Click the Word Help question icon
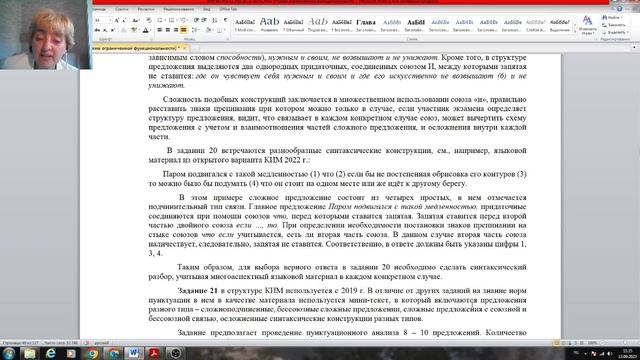This screenshot has width=640, height=360. click(x=619, y=9)
